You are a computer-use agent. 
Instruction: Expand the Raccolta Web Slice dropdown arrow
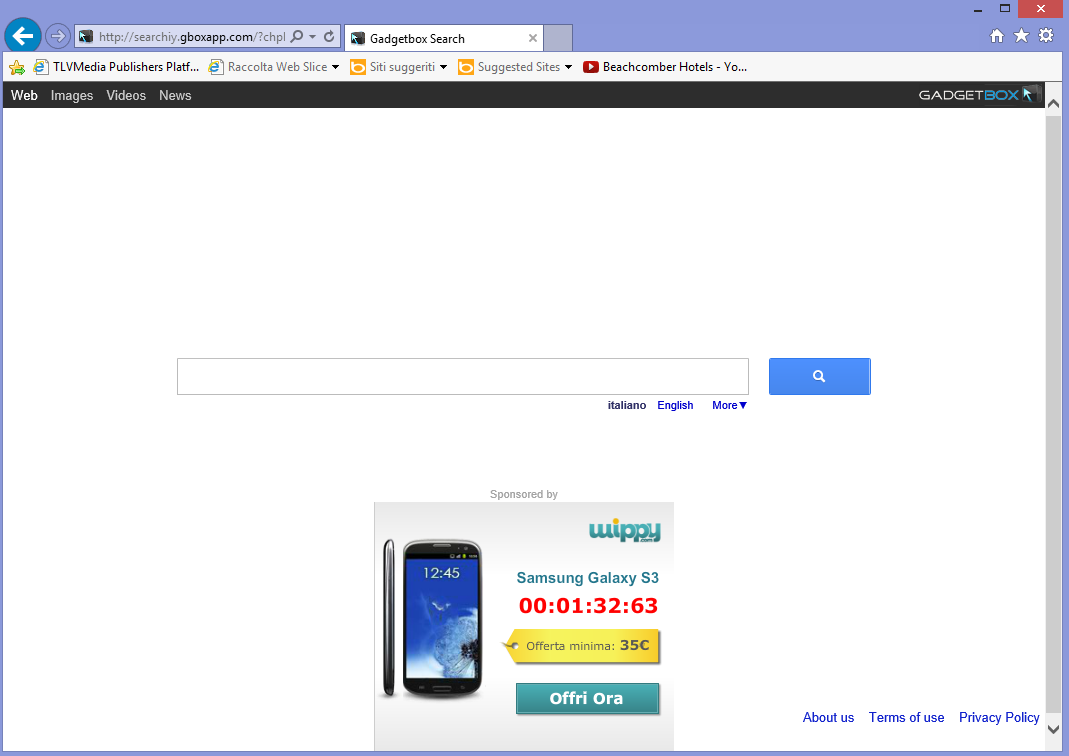(335, 67)
